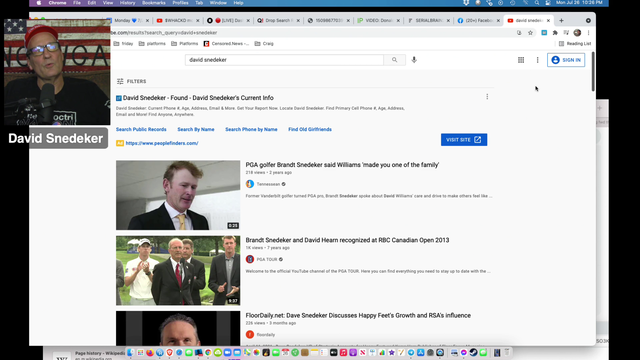
Task: Click the YouTube search magnifier button
Action: pos(394,60)
